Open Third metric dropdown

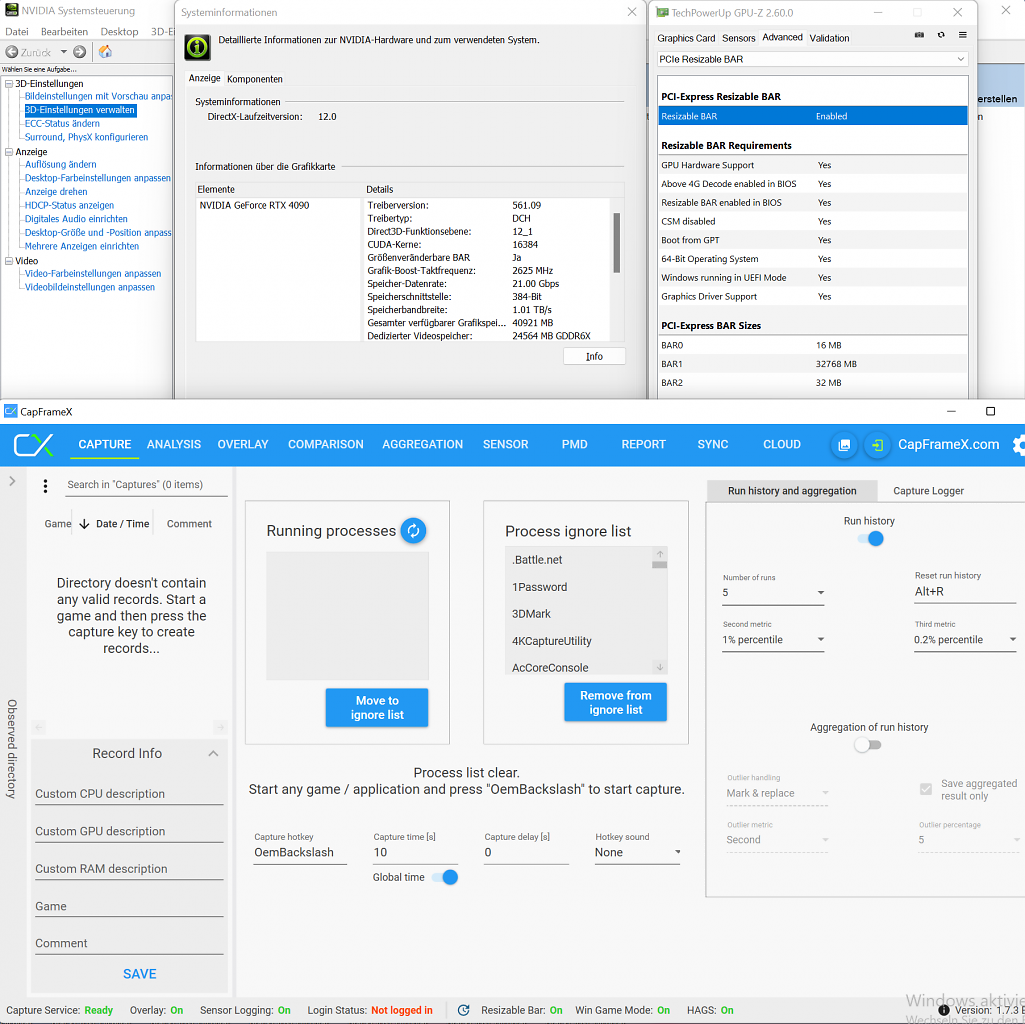pos(965,640)
